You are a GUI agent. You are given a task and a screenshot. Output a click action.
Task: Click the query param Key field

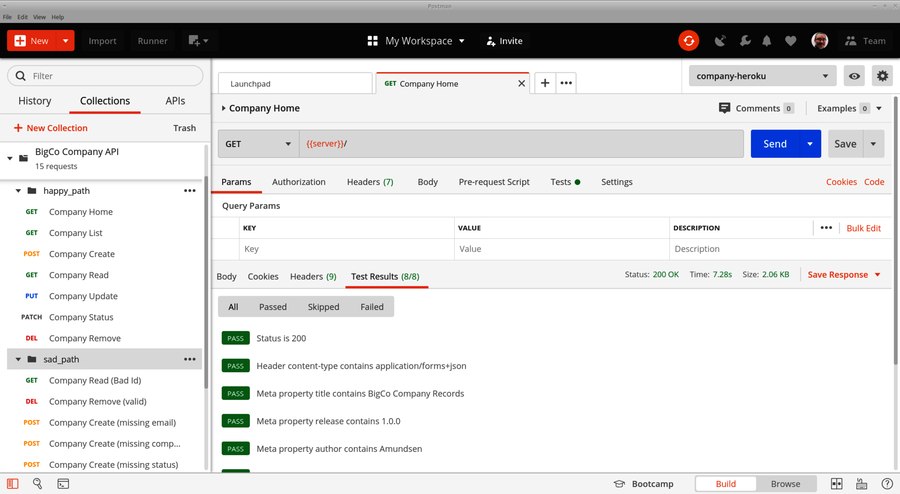pos(347,249)
